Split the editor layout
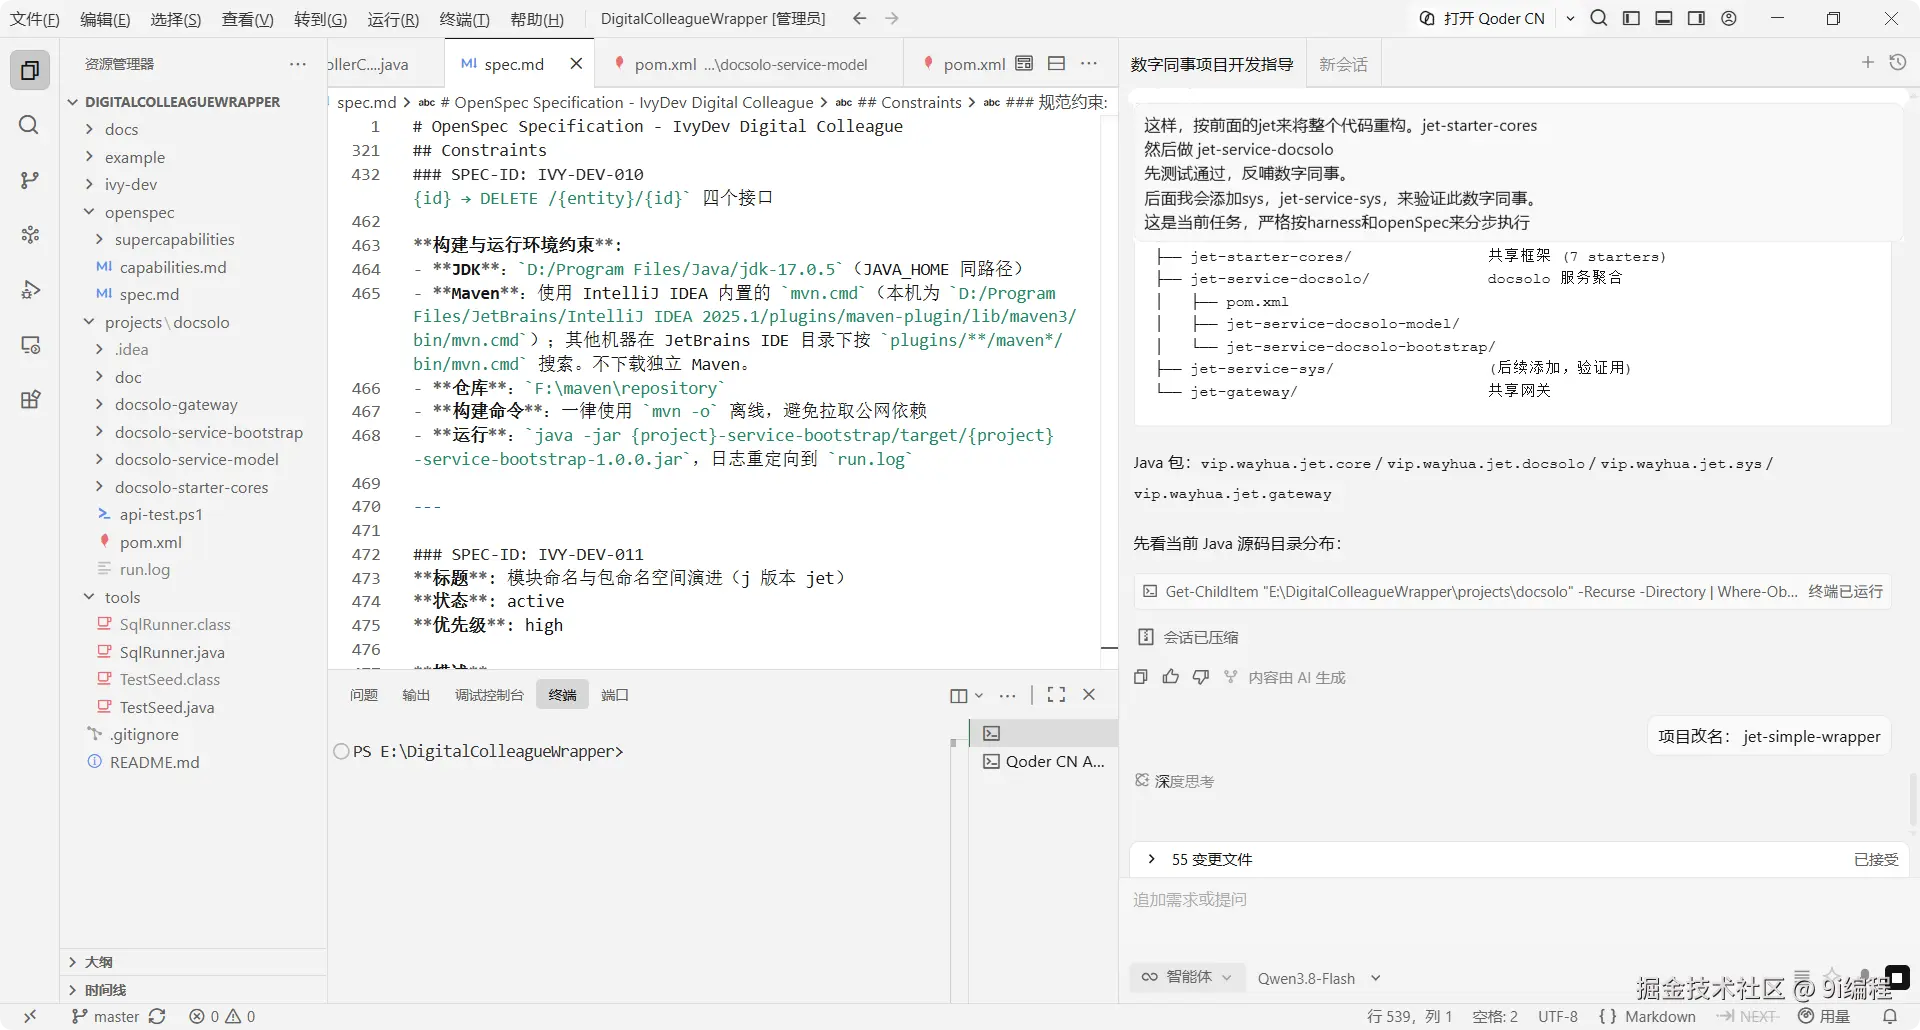Viewport: 1920px width, 1030px height. (1056, 63)
